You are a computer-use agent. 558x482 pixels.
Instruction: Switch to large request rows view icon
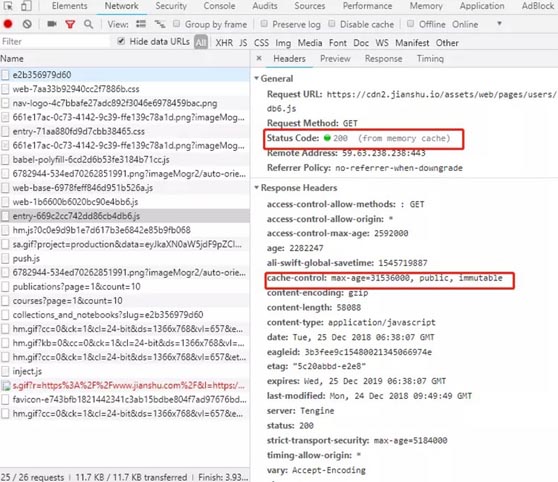point(141,24)
